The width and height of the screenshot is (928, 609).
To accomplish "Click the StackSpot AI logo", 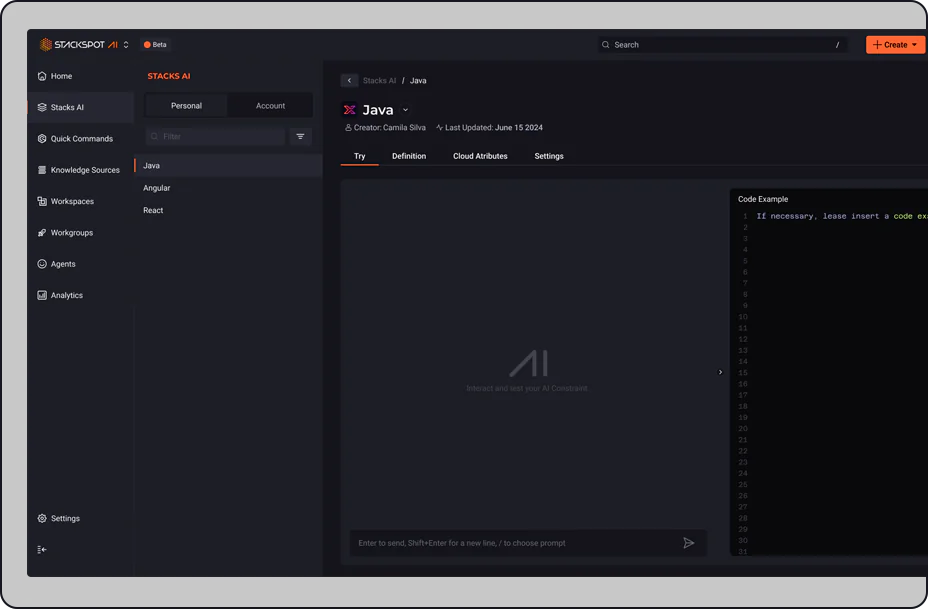I will tap(79, 45).
